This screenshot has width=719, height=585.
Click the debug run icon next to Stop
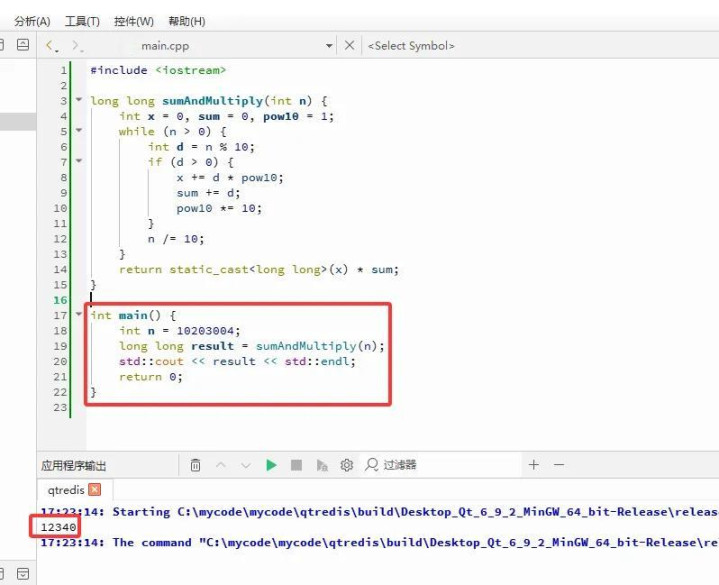coord(322,465)
